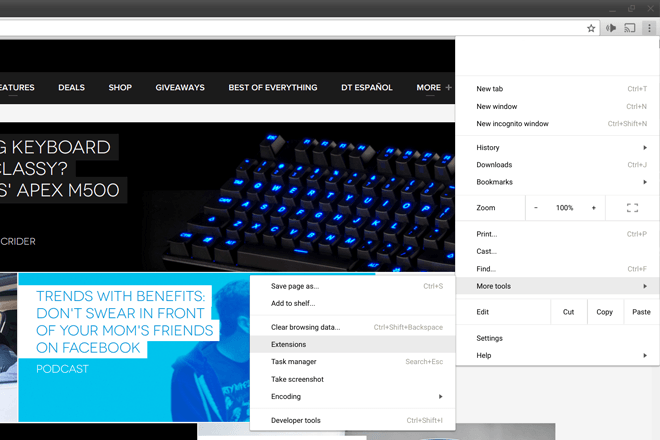
Task: Click the three-dot Chrome menu button
Action: (649, 28)
